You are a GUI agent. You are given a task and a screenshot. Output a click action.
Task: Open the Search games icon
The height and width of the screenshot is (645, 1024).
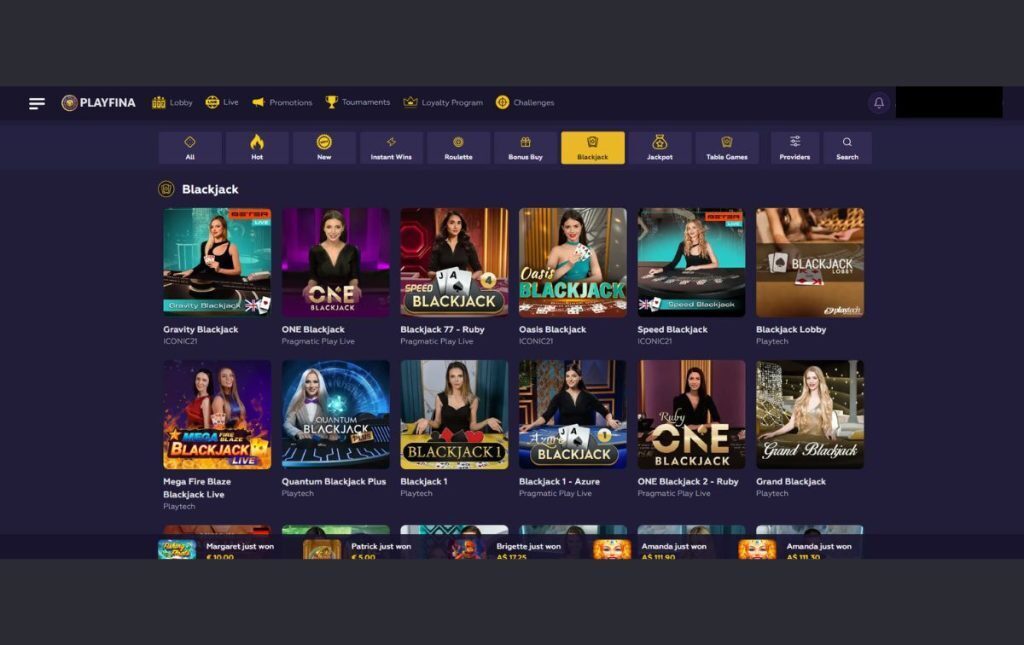click(x=847, y=148)
